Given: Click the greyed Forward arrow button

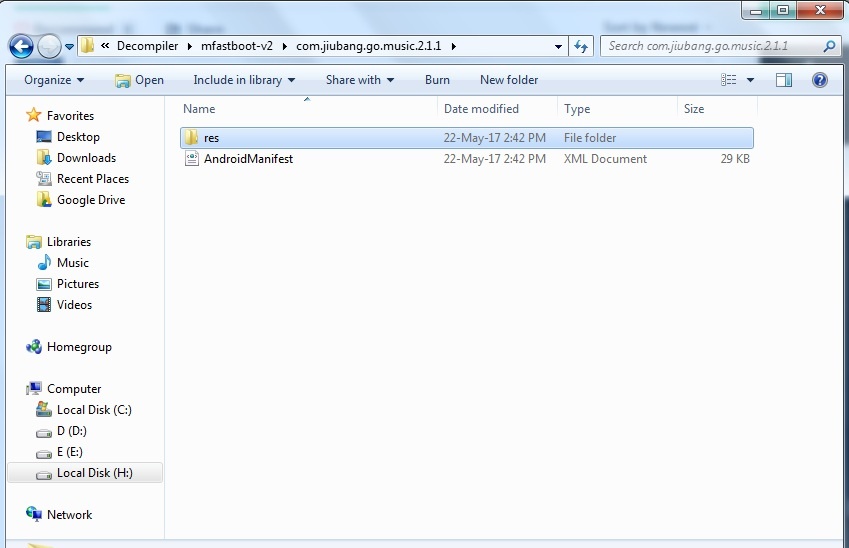Looking at the screenshot, I should click(49, 47).
